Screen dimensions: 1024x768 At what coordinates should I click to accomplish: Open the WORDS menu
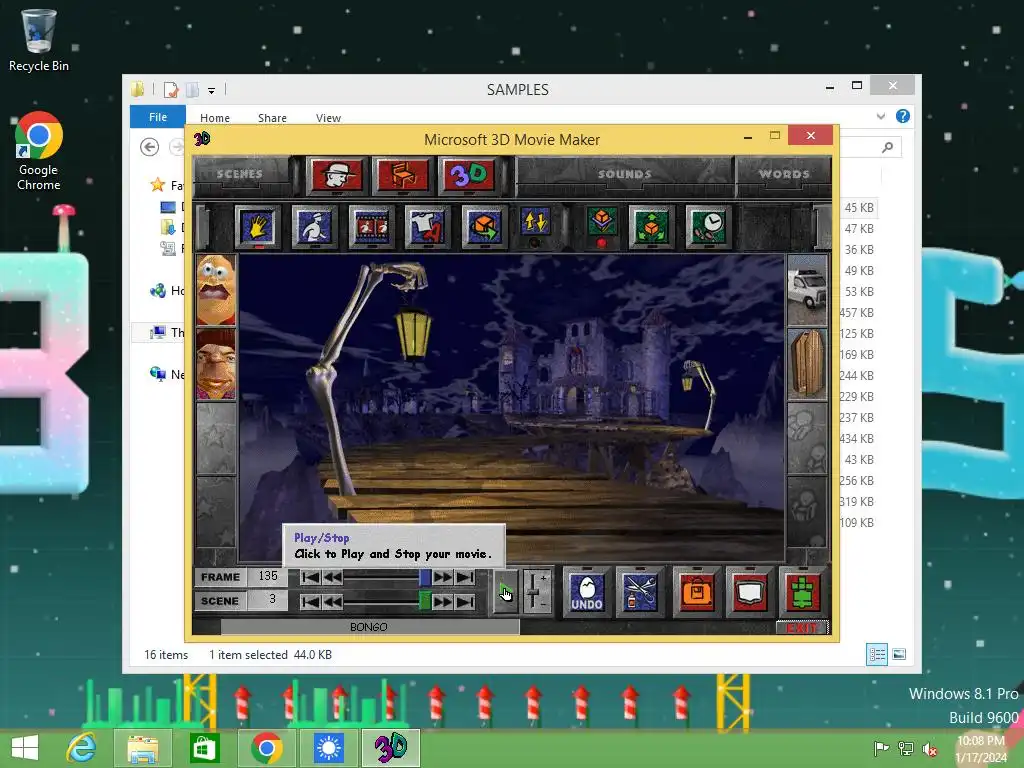click(784, 174)
